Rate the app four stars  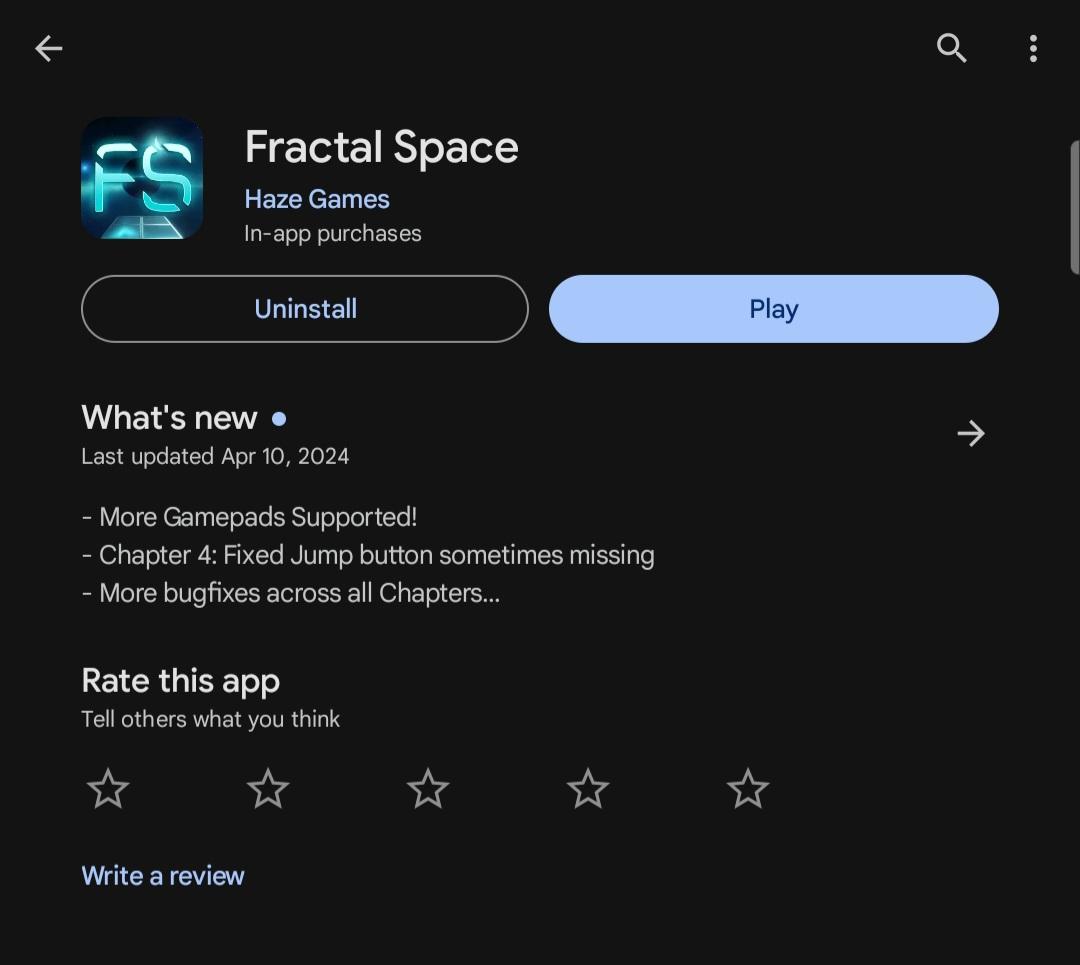coord(588,789)
